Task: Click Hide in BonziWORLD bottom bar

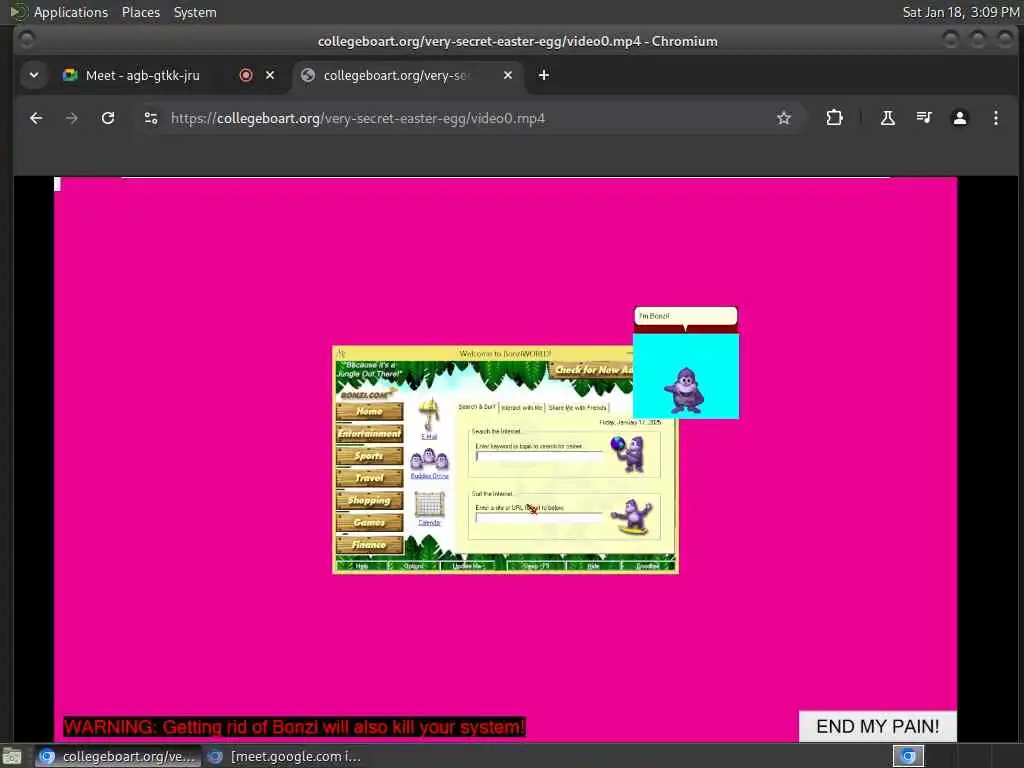Action: click(x=593, y=566)
